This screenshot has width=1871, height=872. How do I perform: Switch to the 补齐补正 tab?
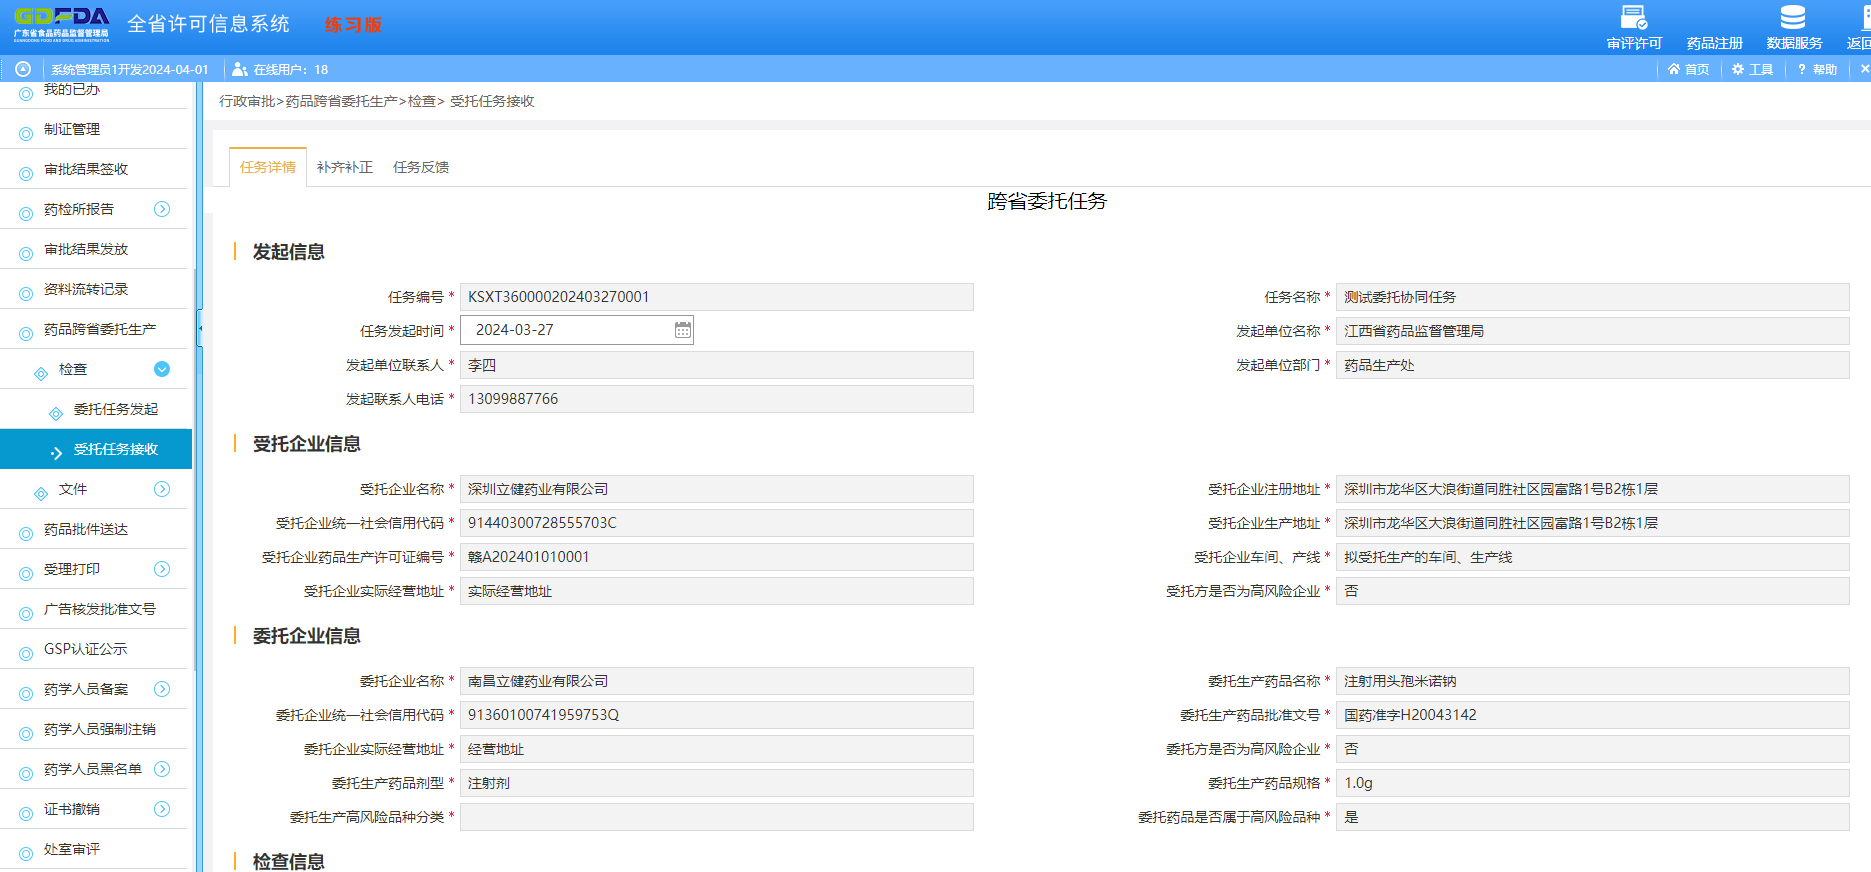(x=344, y=167)
